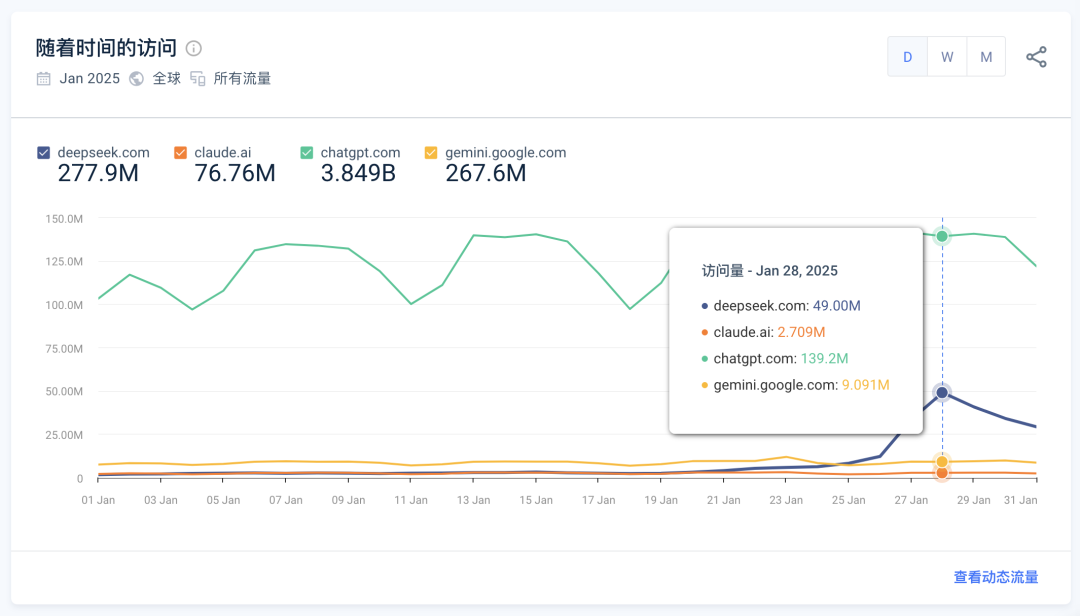Click the 19 Jan x-axis label
Screen dimensions: 1080x616
661,500
